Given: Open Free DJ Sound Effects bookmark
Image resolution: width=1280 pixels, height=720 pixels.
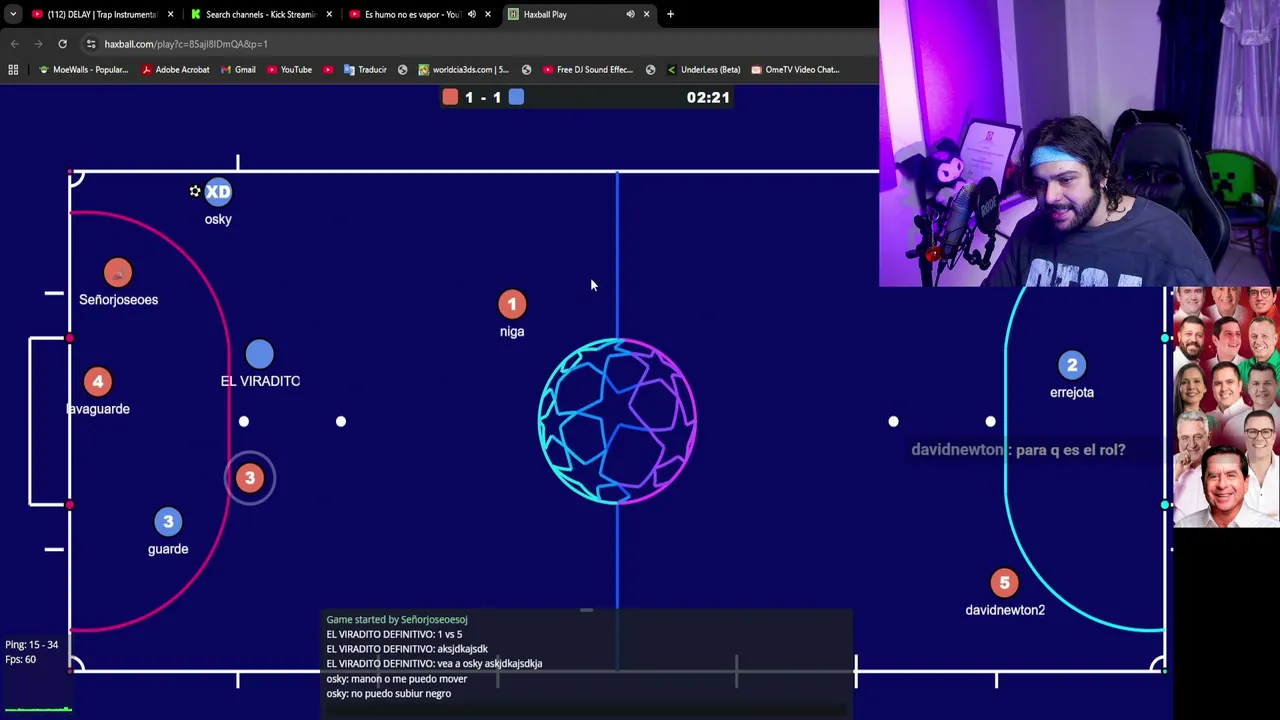Looking at the screenshot, I should pyautogui.click(x=588, y=69).
